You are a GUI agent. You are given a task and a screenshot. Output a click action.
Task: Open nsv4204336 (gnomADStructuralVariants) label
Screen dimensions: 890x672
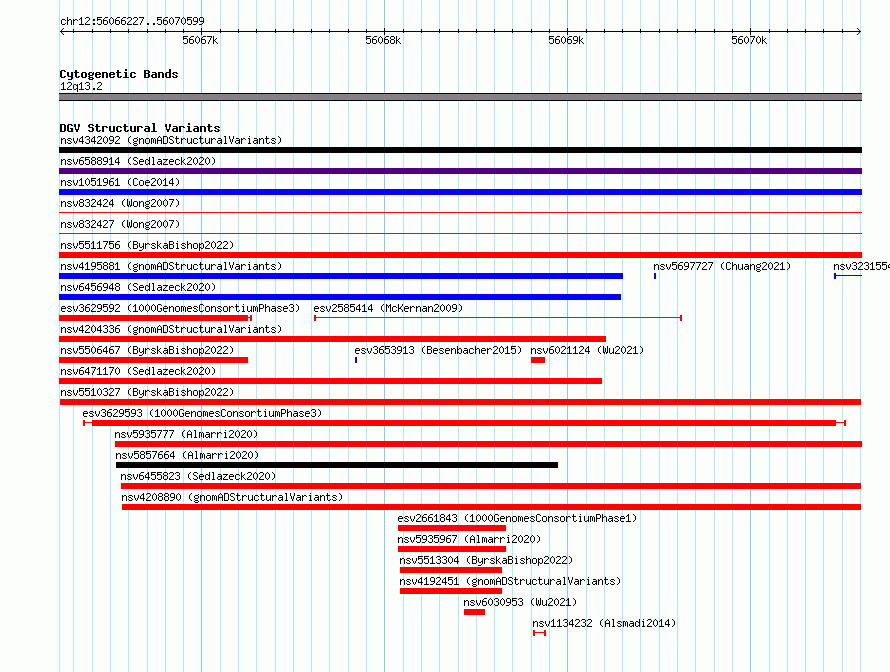point(171,329)
